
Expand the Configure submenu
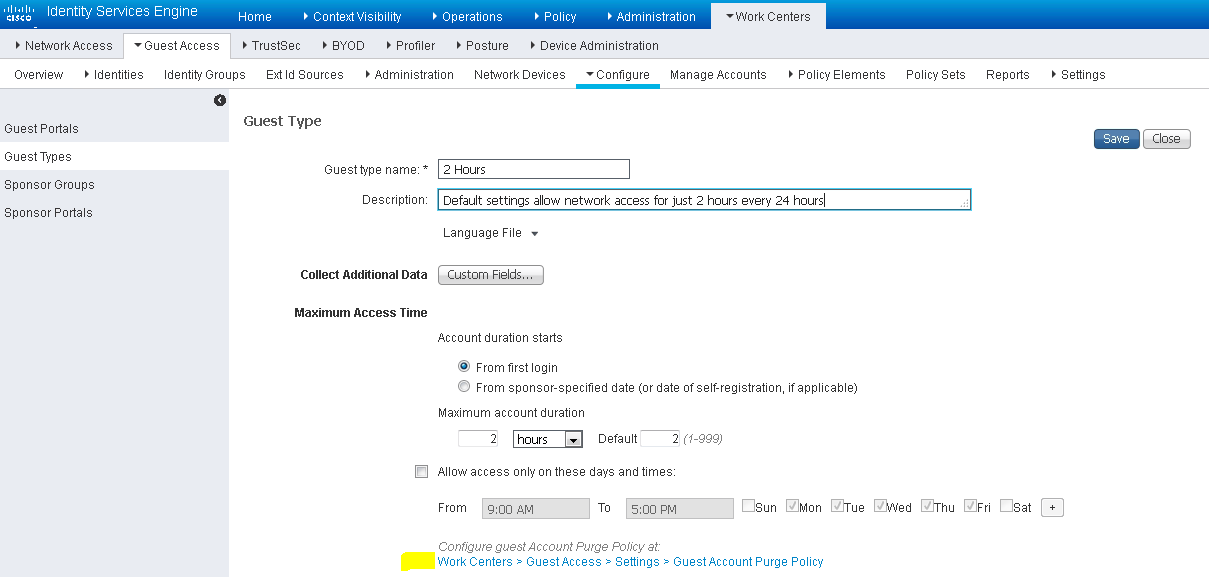(618, 75)
